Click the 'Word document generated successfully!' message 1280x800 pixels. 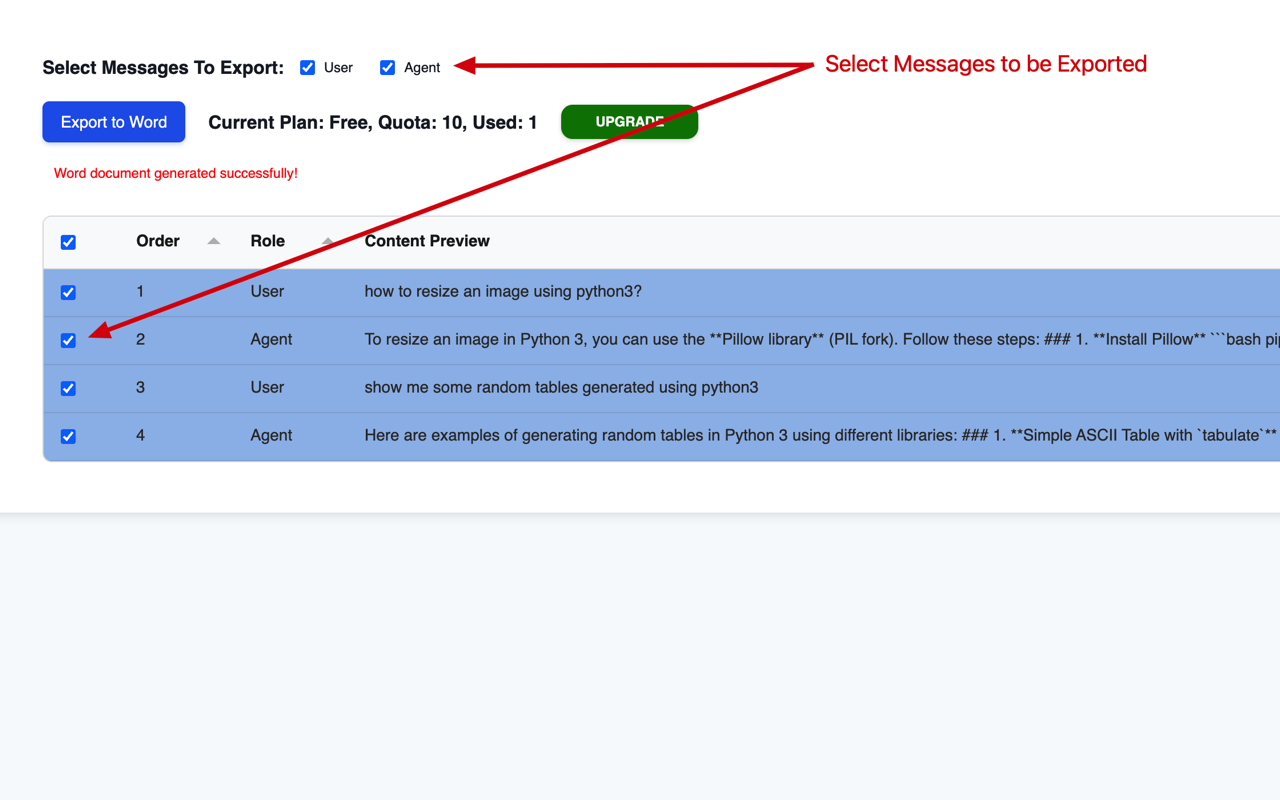pos(176,173)
